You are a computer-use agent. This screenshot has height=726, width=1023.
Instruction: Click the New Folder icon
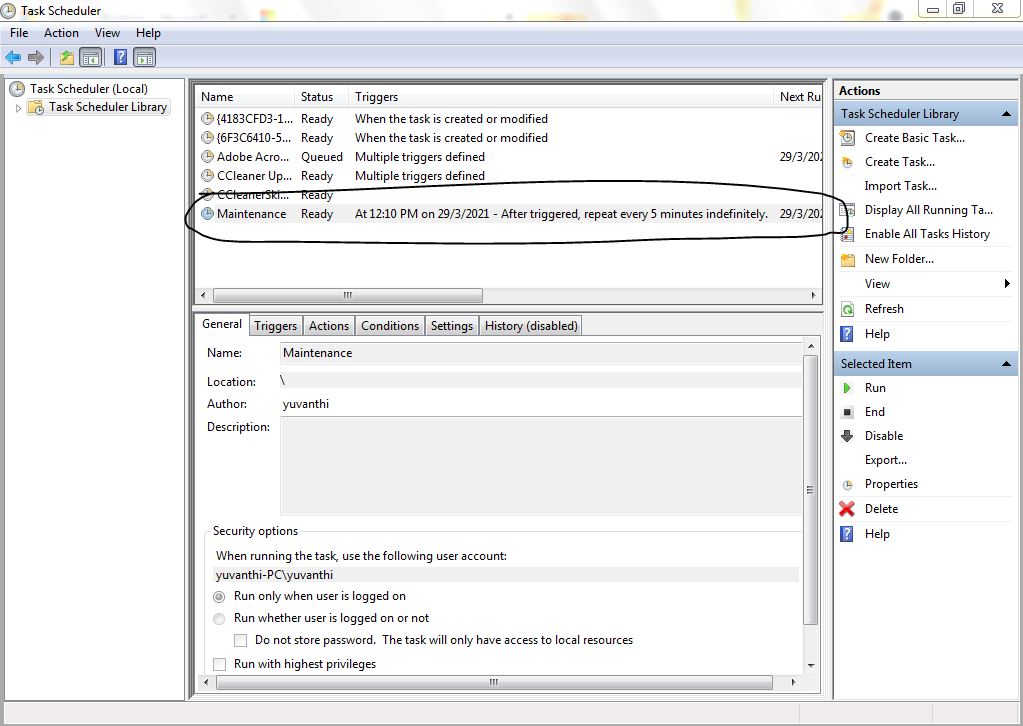coord(847,260)
